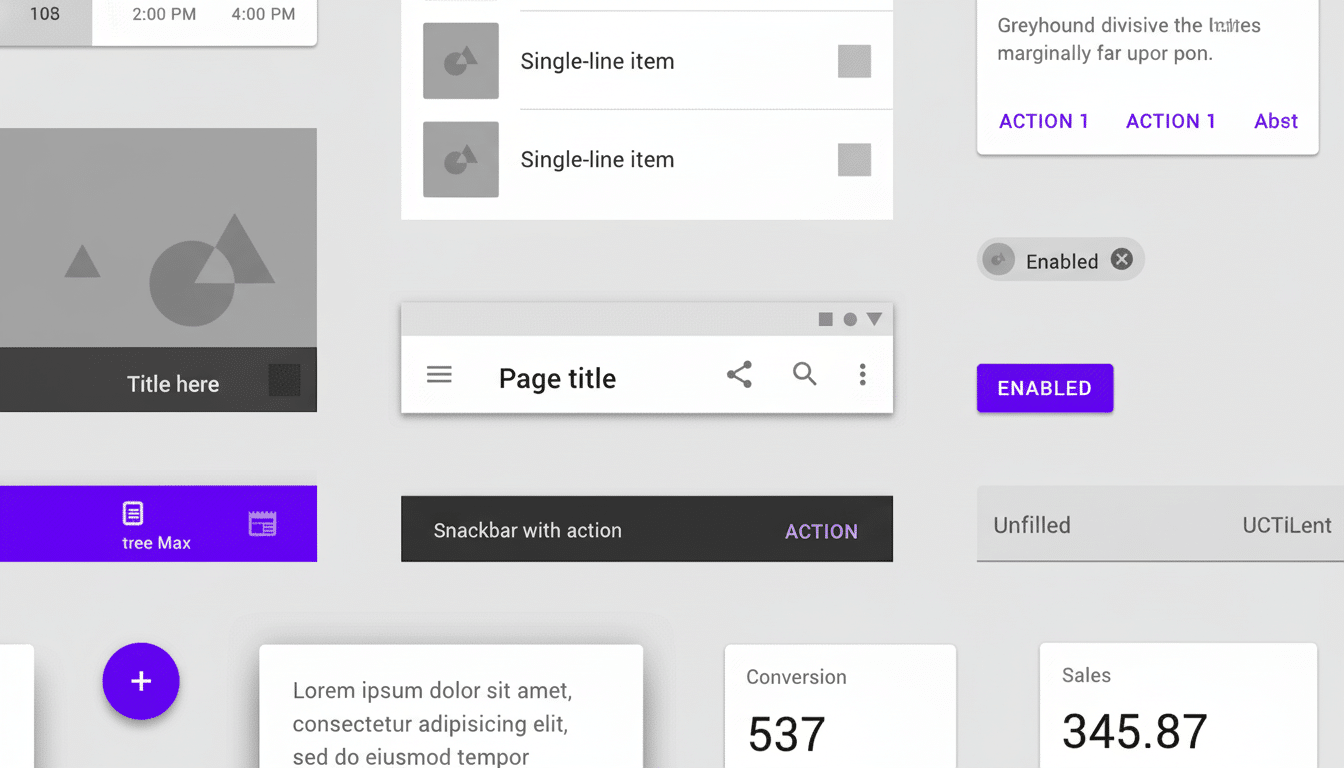Click the share icon in the Page title bar
The image size is (1344, 768).
(739, 374)
